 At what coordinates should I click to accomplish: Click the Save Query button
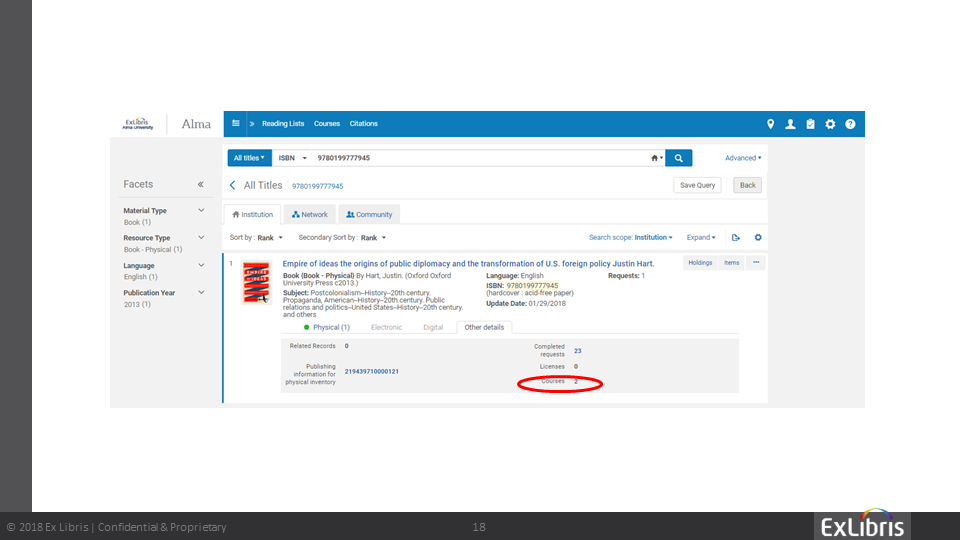pyautogui.click(x=697, y=185)
